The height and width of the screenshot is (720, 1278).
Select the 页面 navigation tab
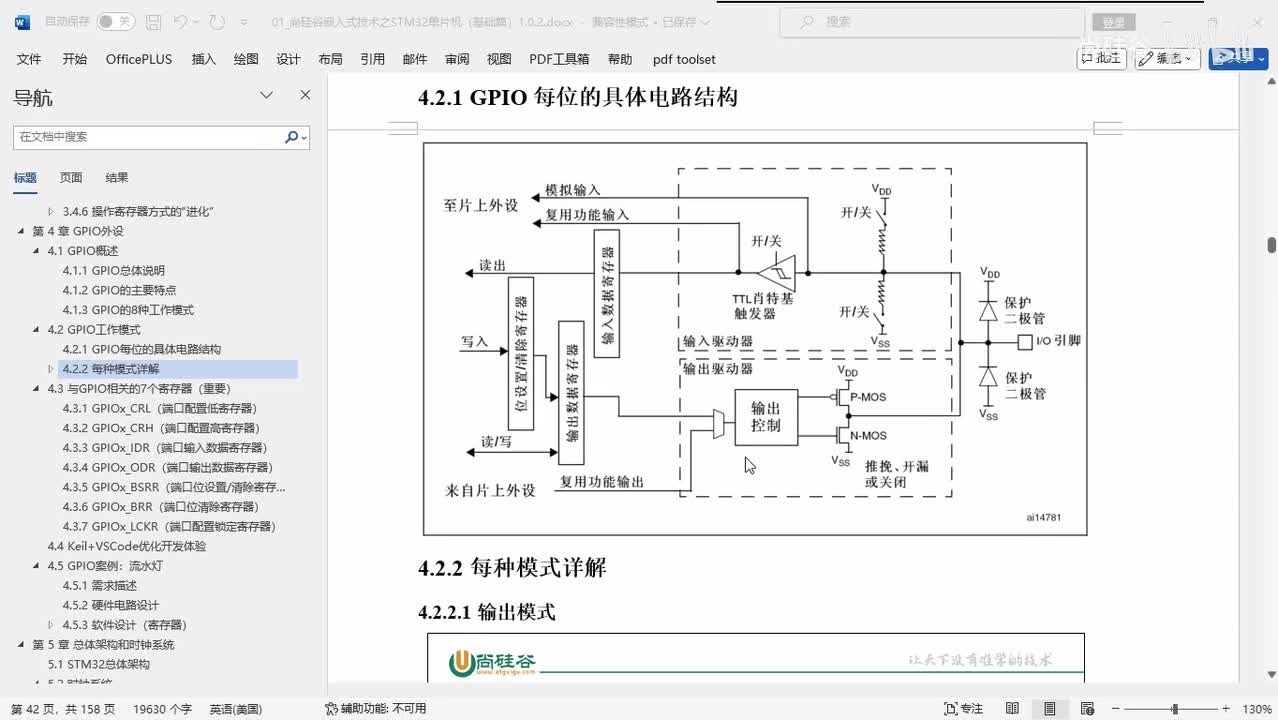(71, 178)
